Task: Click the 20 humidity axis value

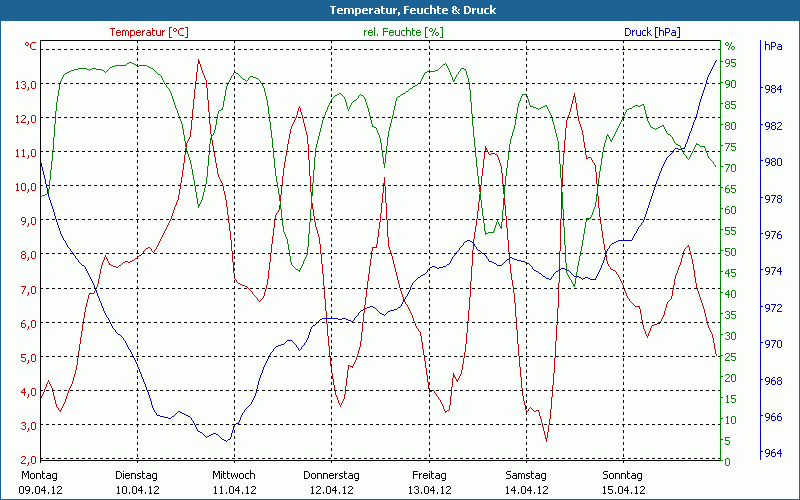Action: coord(731,378)
